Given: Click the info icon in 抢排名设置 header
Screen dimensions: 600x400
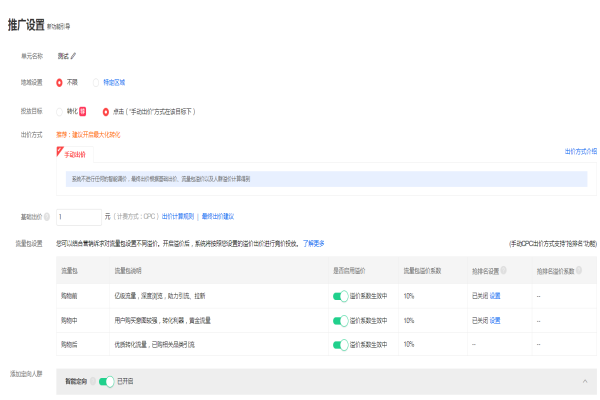Looking at the screenshot, I should 503,270.
